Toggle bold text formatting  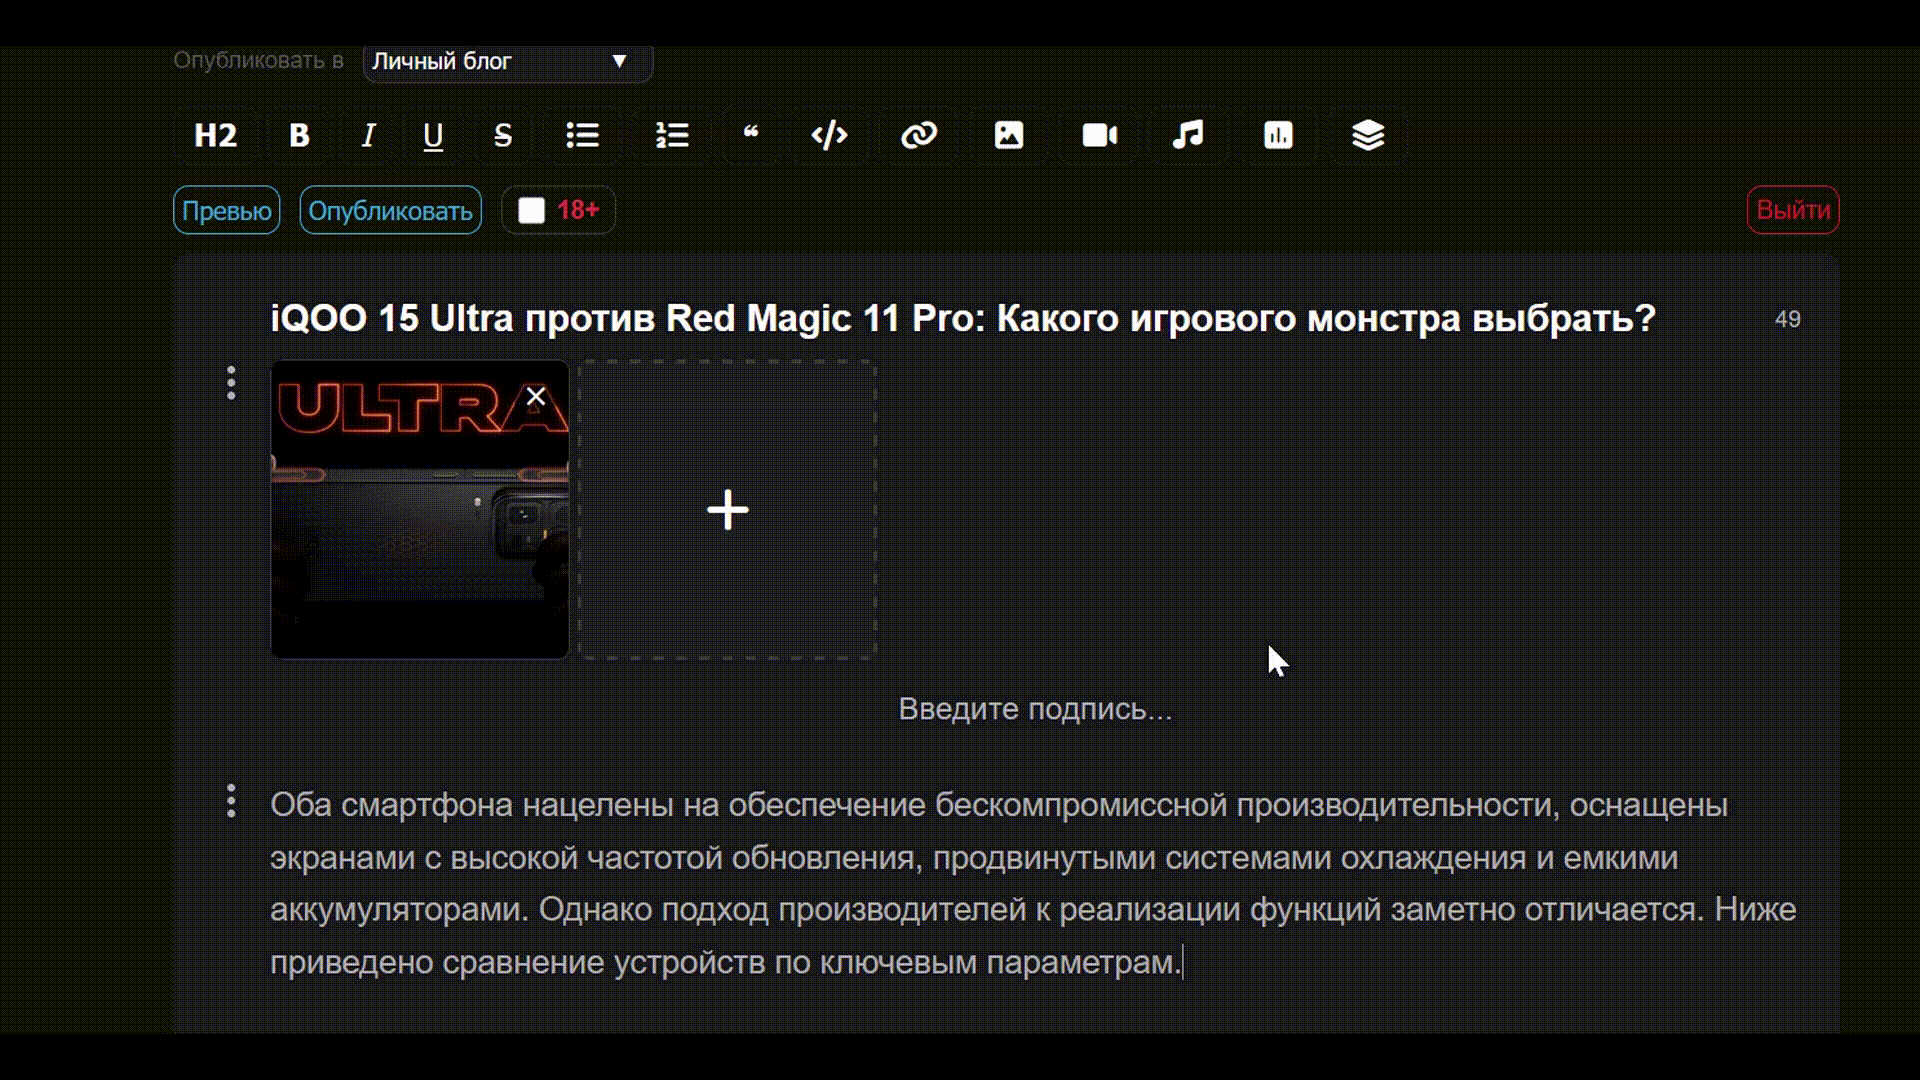[x=299, y=135]
